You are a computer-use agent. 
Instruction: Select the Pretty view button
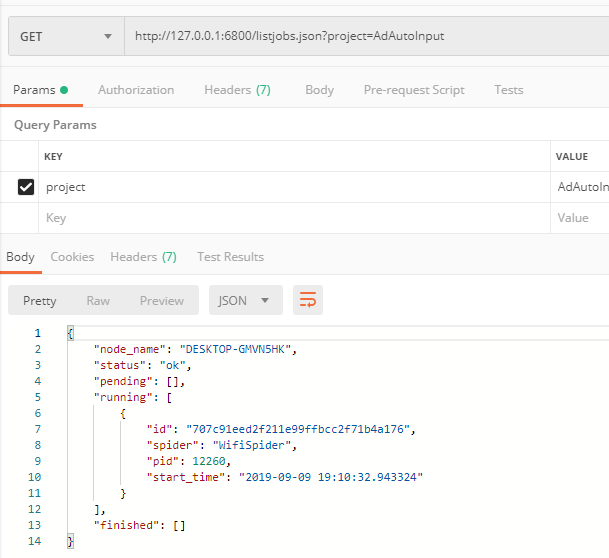(40, 300)
